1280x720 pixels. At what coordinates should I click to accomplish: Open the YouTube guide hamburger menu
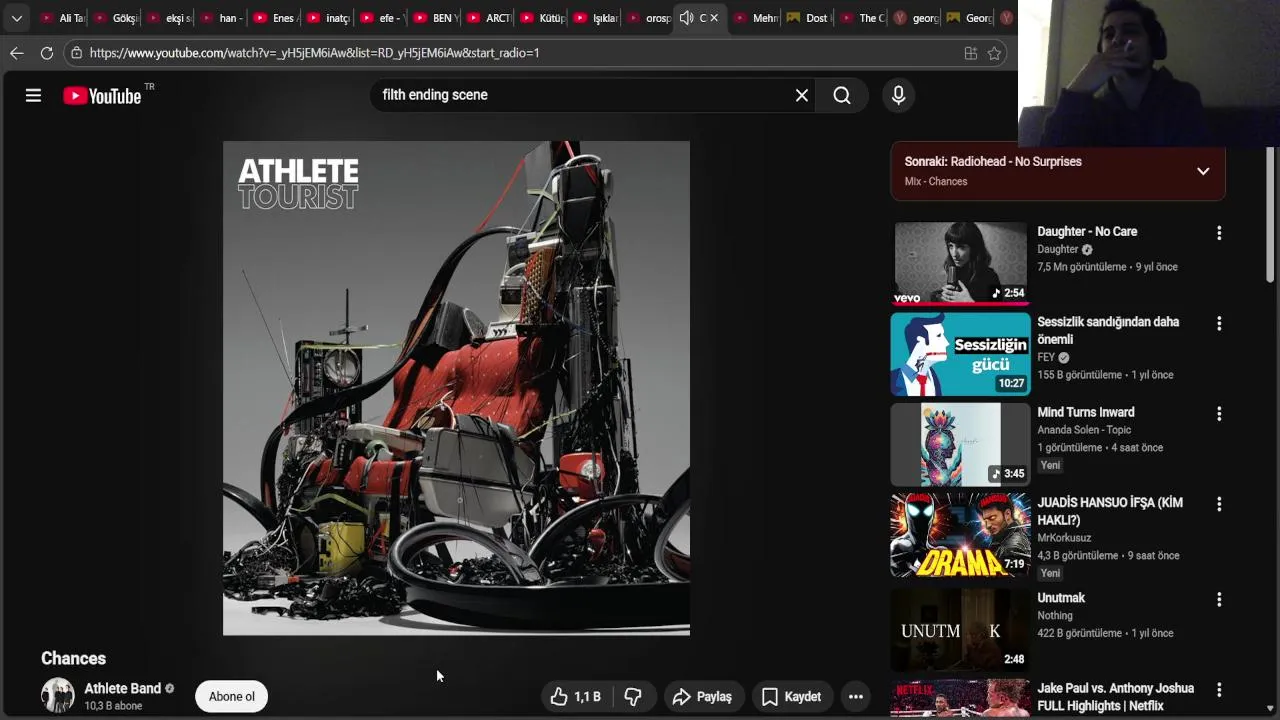33,95
